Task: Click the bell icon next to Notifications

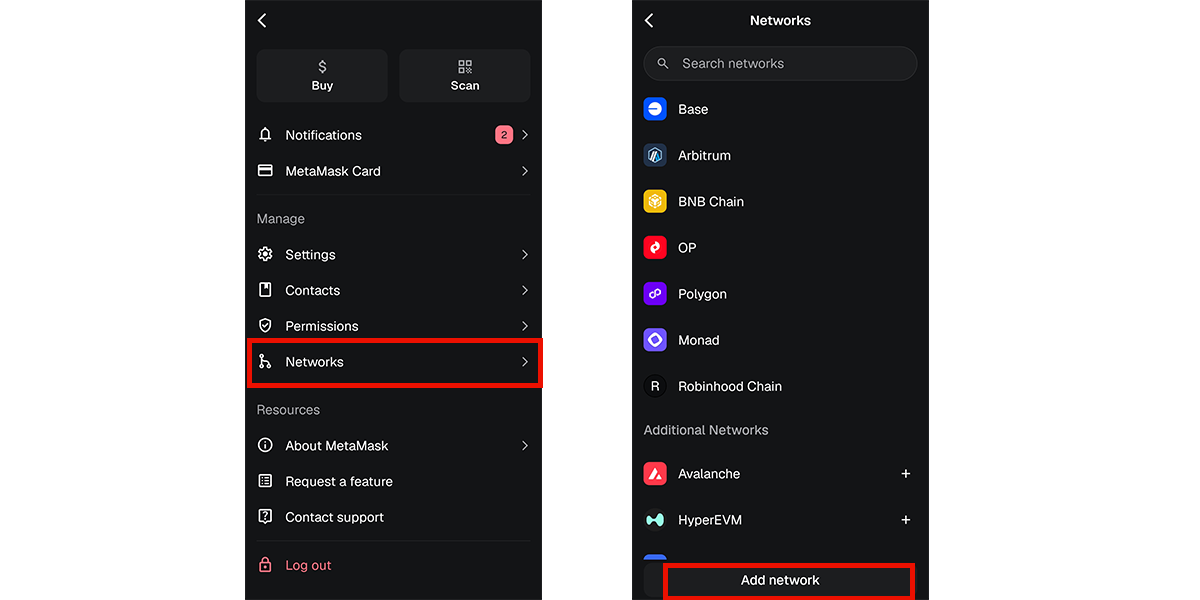Action: click(265, 135)
